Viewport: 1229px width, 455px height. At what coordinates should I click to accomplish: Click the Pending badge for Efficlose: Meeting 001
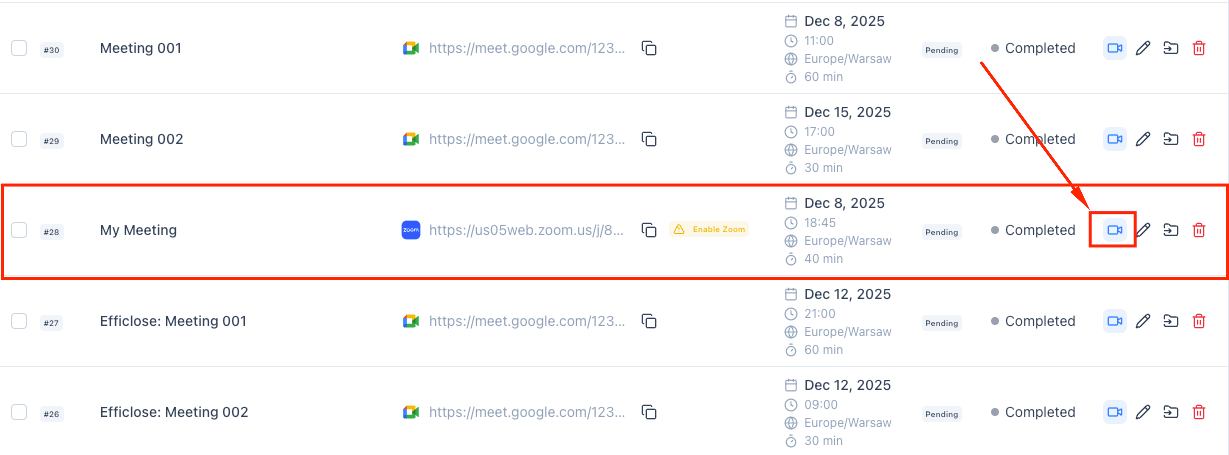[x=941, y=323]
